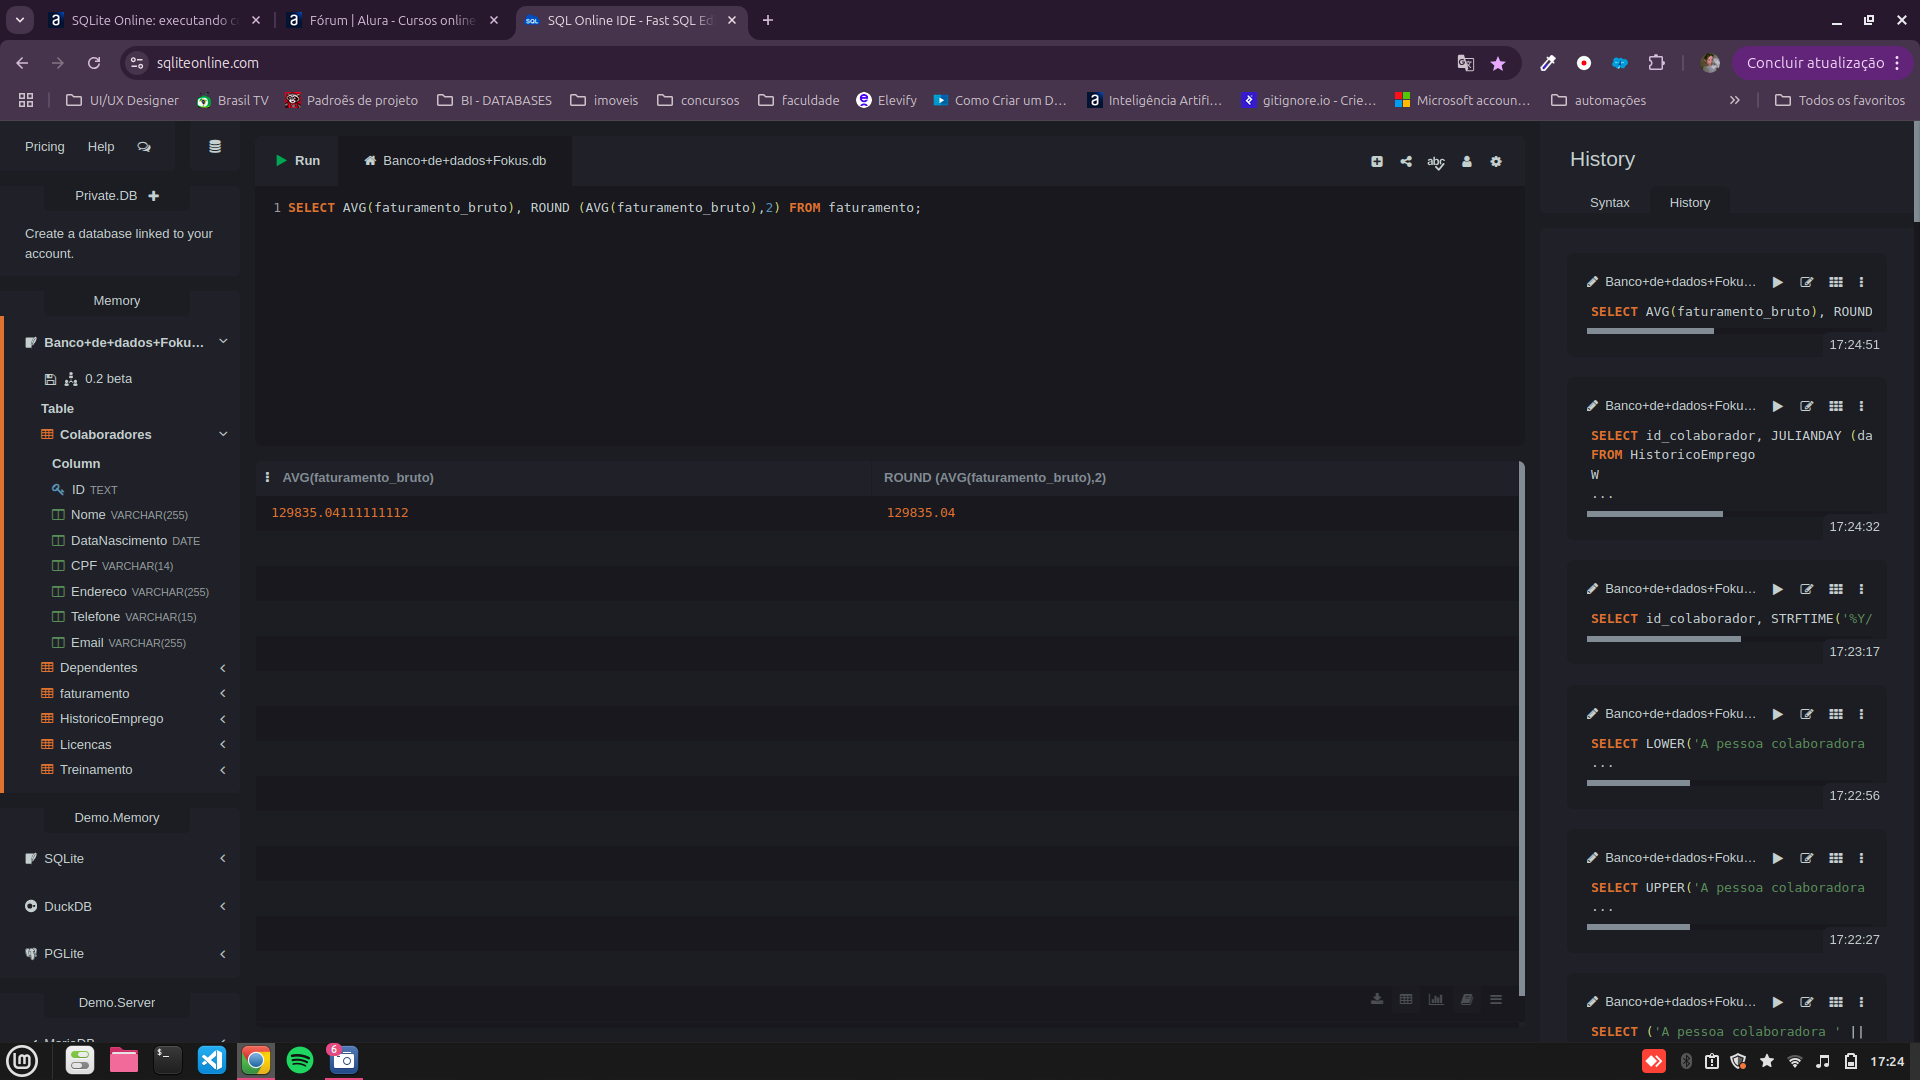Open more options for the 17:24:32 history entry

1861,407
